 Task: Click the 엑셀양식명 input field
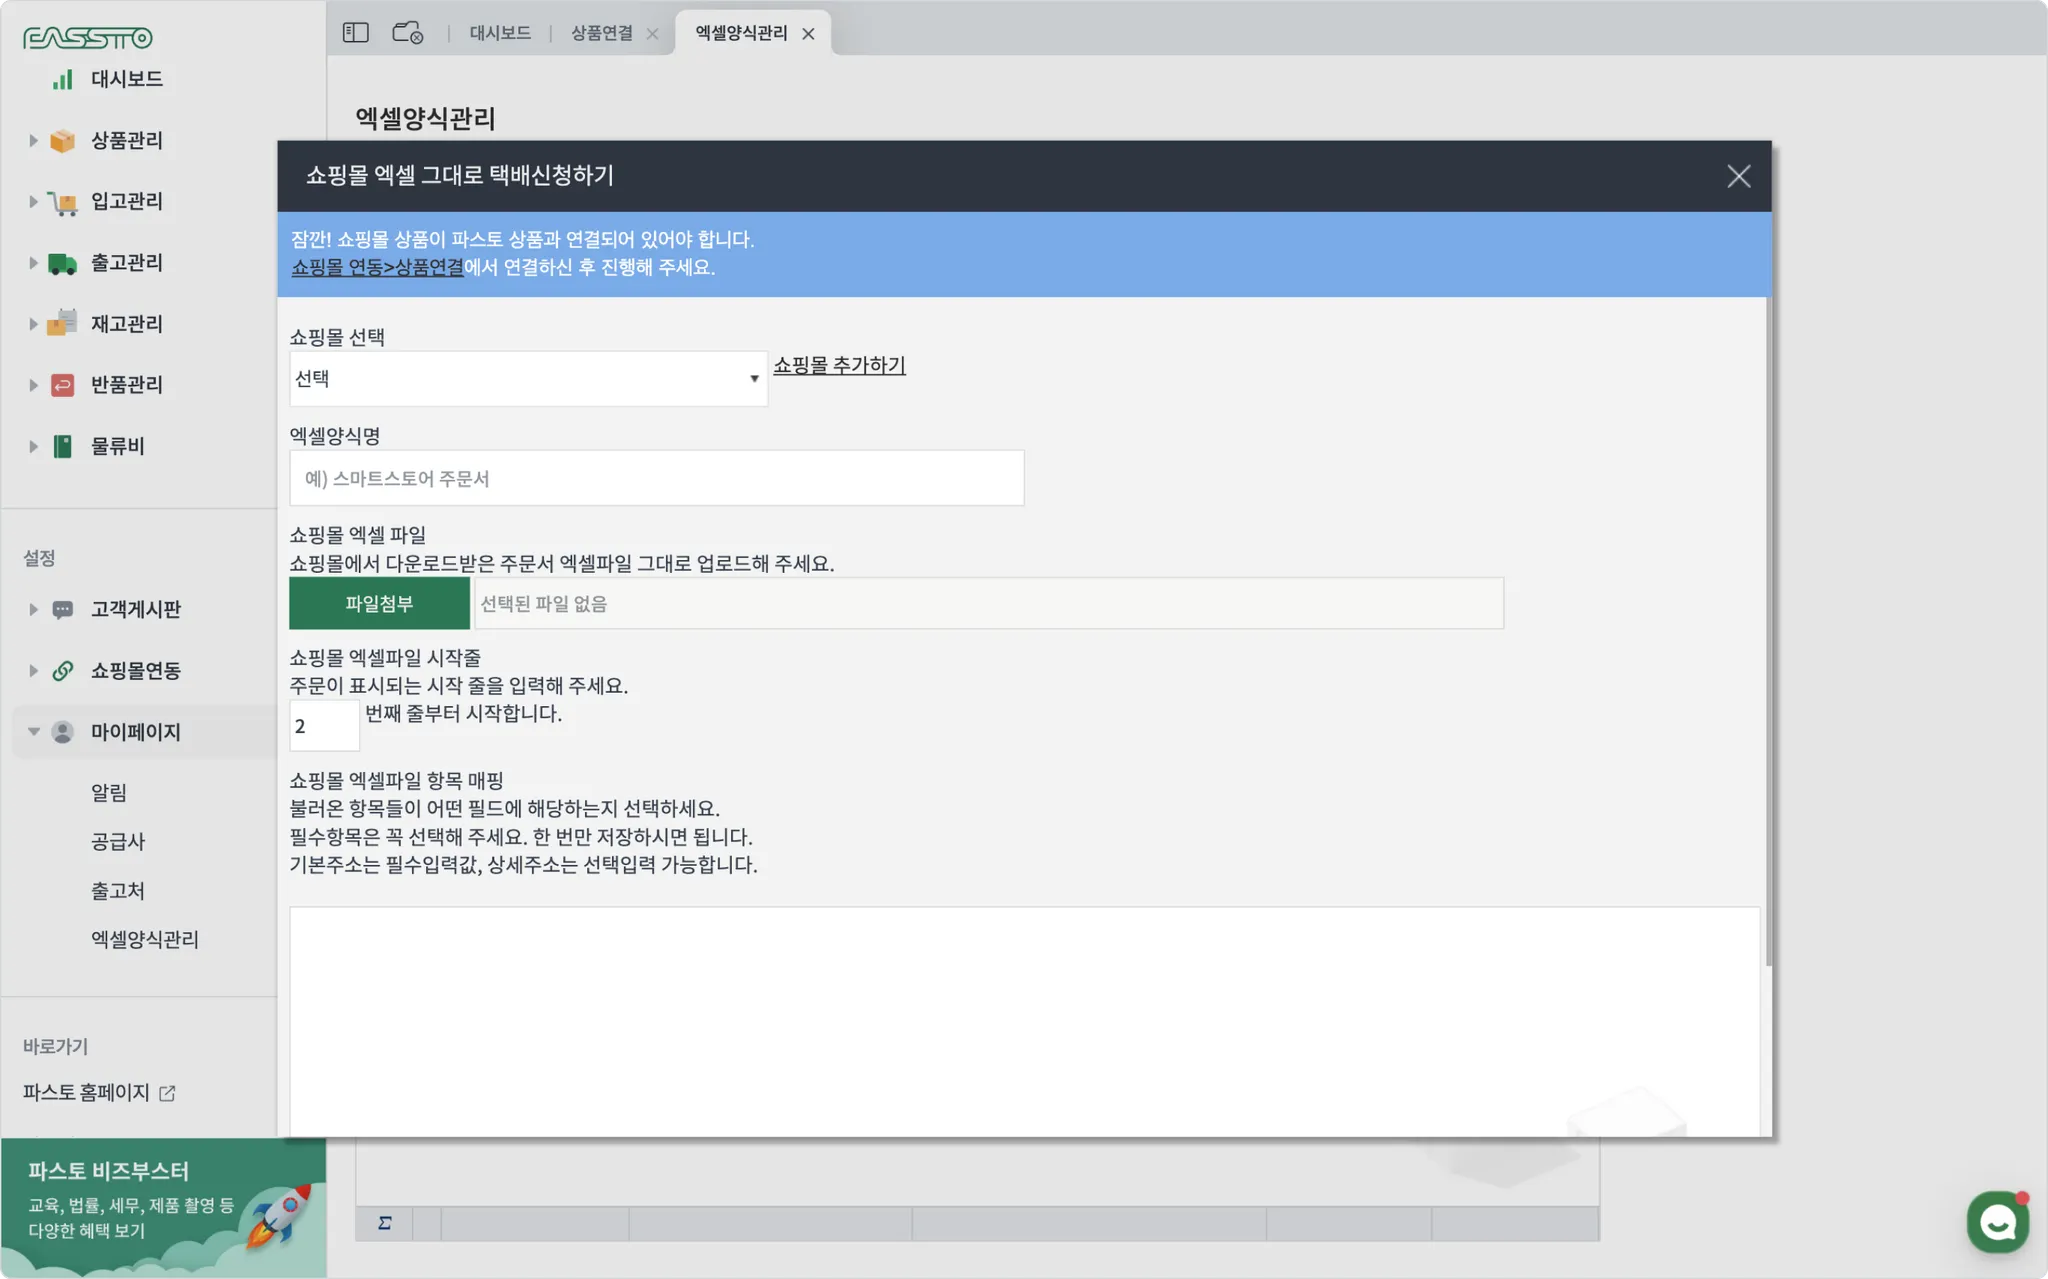tap(656, 479)
